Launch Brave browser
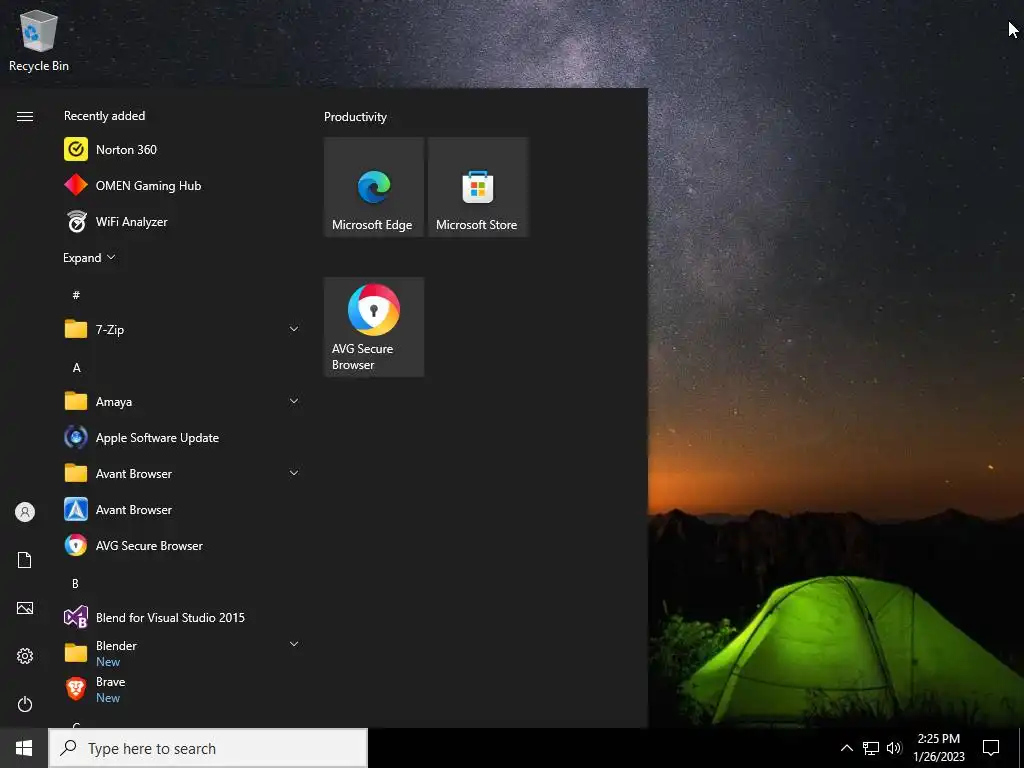Screen dimensions: 1024x768 pyautogui.click(x=182, y=689)
